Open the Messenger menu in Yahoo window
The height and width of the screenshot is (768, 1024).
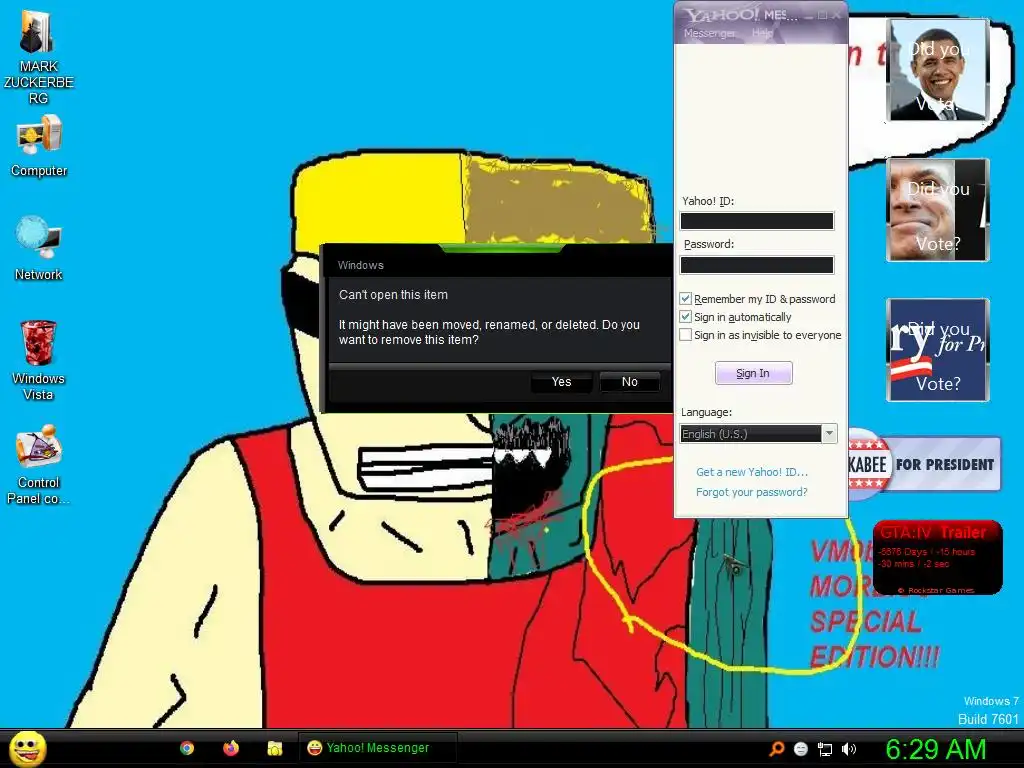[709, 33]
